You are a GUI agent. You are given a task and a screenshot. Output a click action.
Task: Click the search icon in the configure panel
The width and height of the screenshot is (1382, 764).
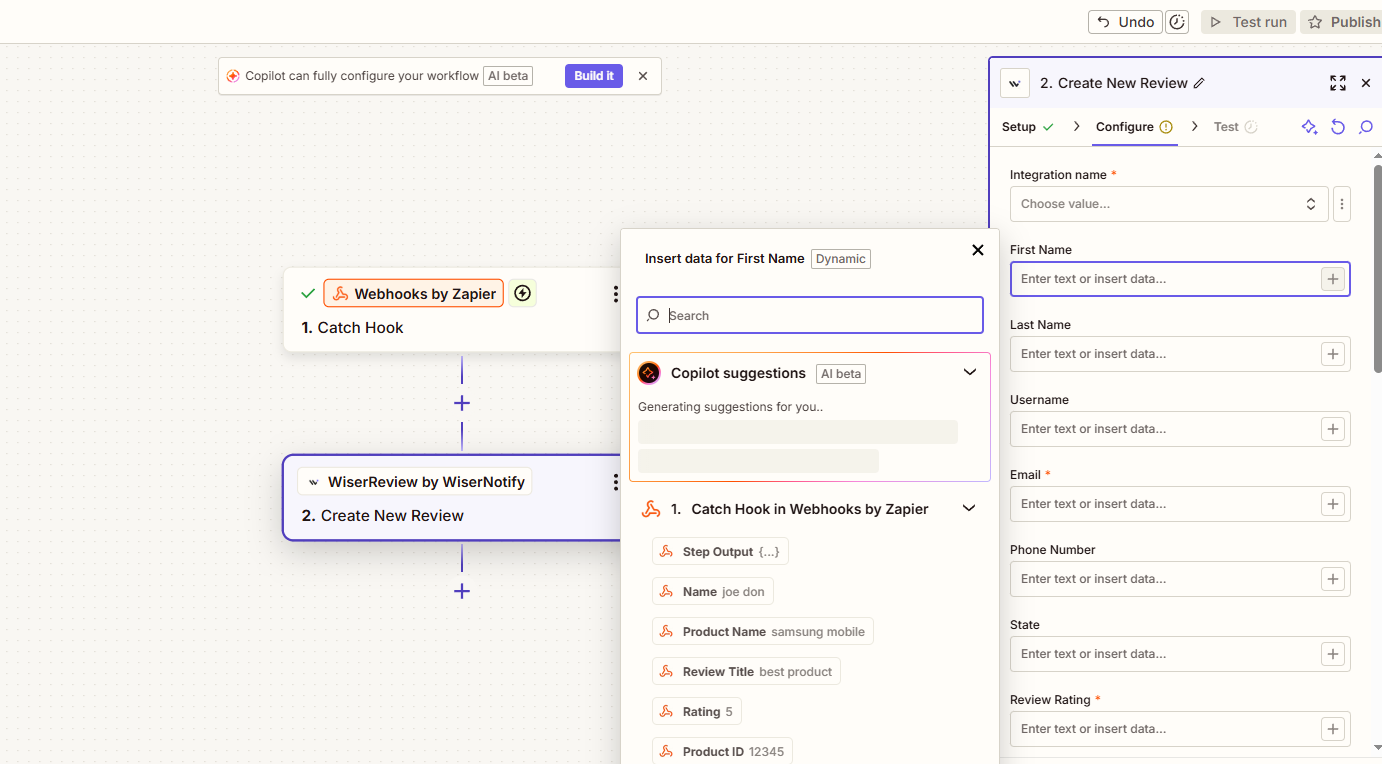1366,127
